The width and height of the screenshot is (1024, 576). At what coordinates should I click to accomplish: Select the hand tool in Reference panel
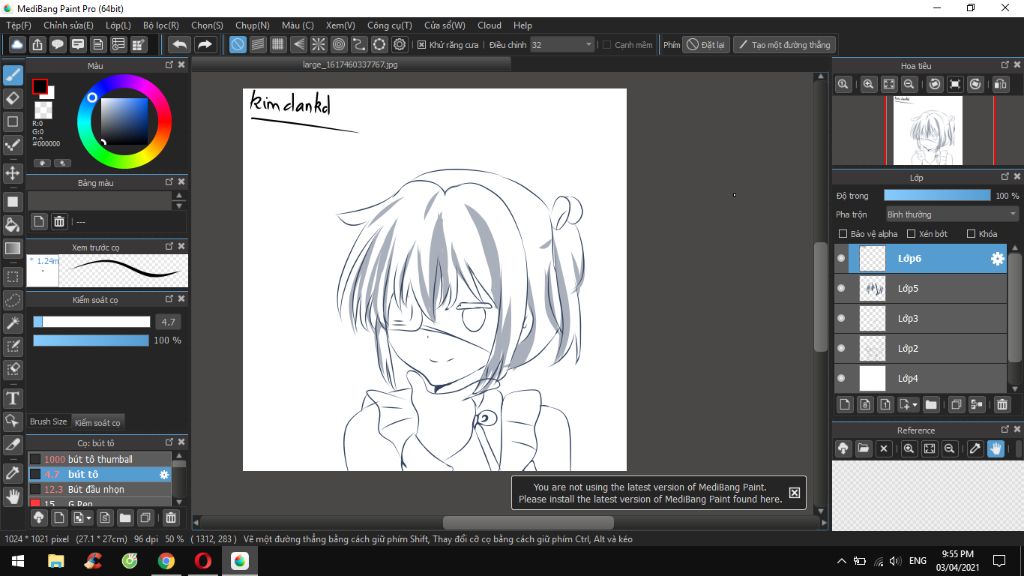995,449
